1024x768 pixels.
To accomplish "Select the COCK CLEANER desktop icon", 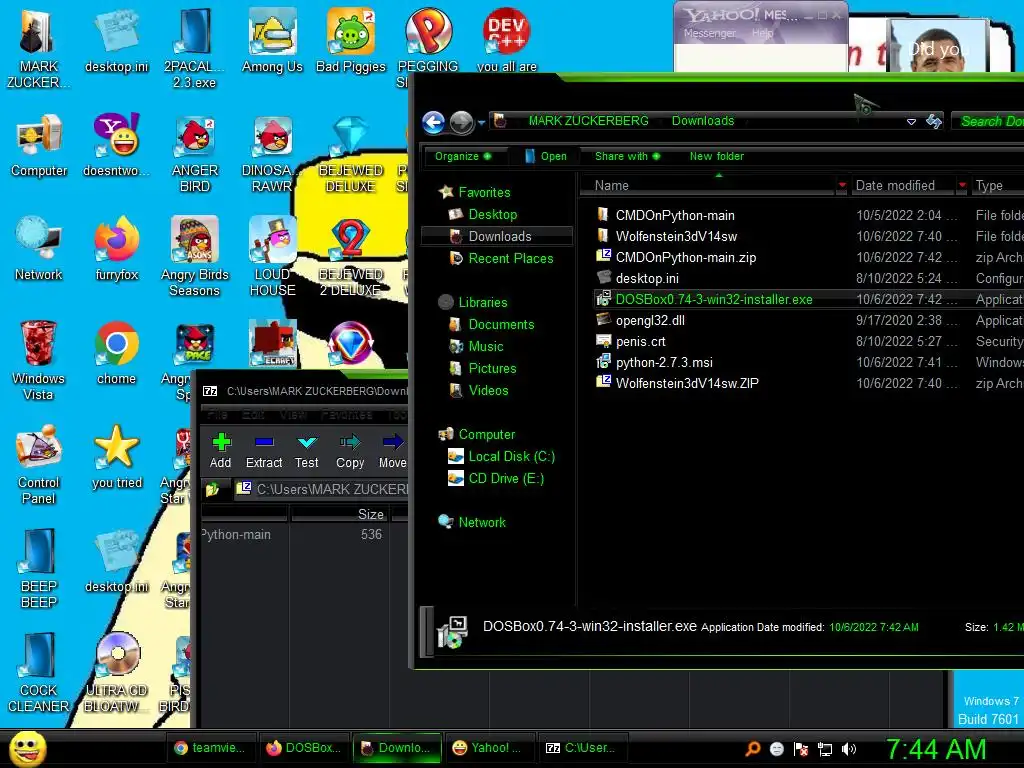I will tap(38, 673).
